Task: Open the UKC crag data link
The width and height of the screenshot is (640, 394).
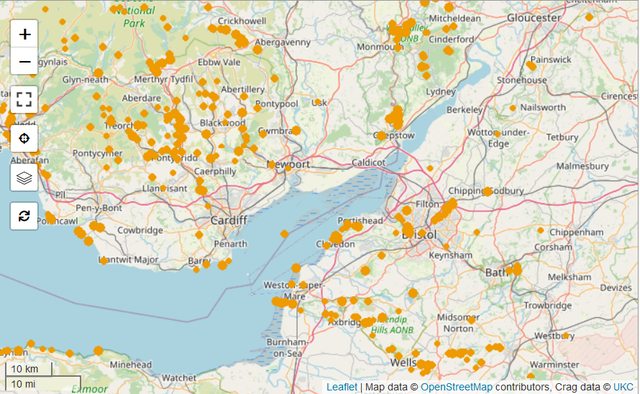Action: coord(623,387)
